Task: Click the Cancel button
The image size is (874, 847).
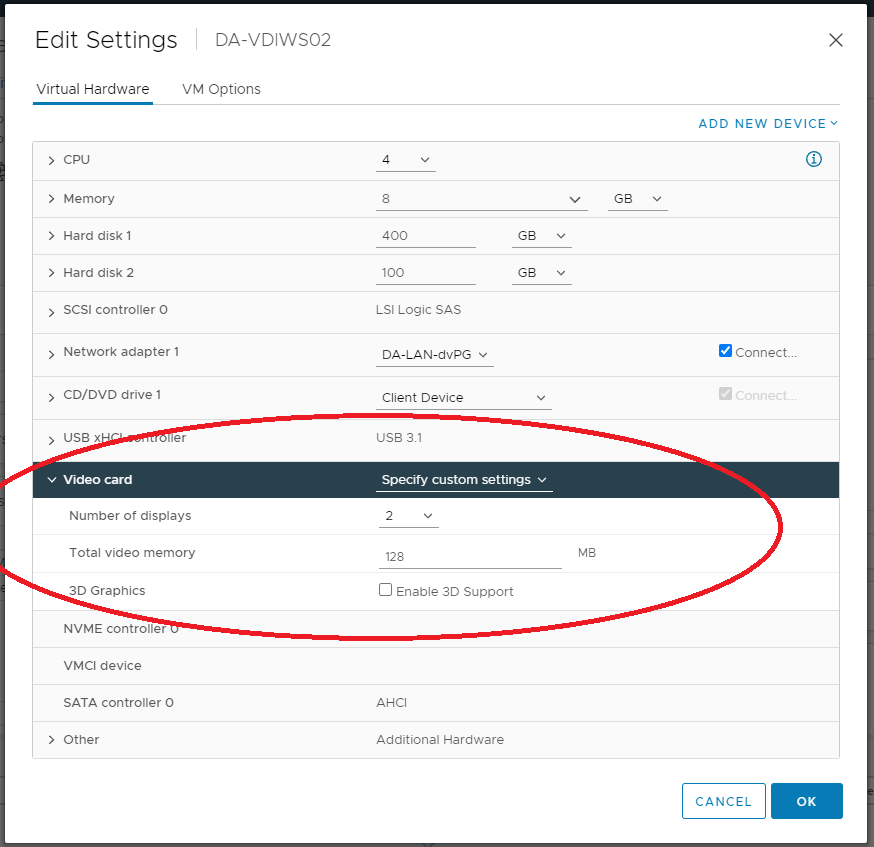Action: pos(723,801)
